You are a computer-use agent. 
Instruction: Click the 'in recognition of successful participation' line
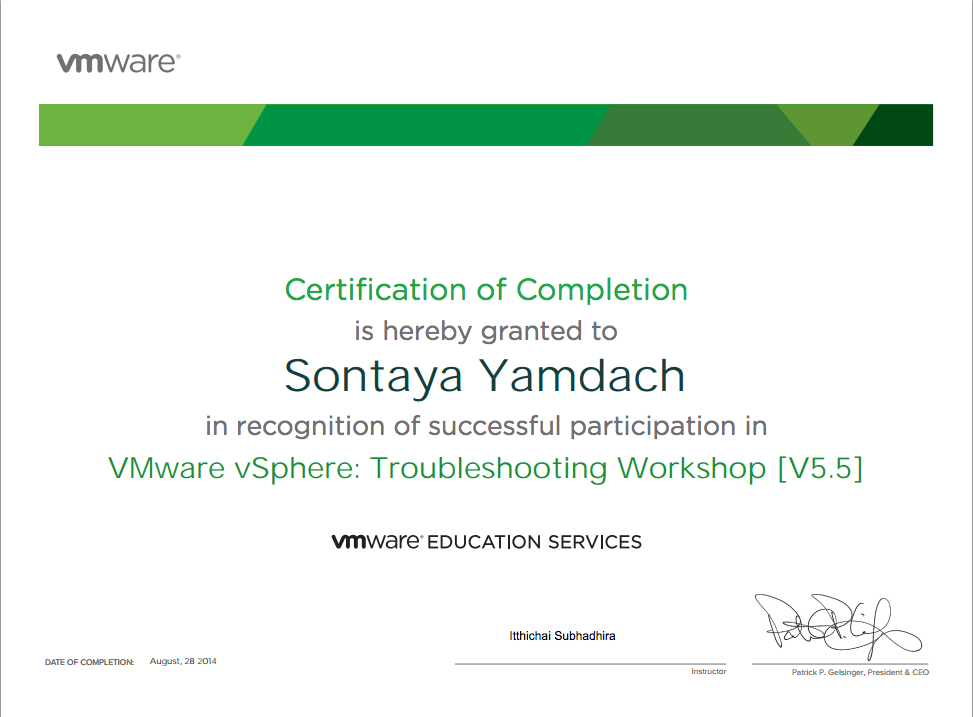coord(486,426)
